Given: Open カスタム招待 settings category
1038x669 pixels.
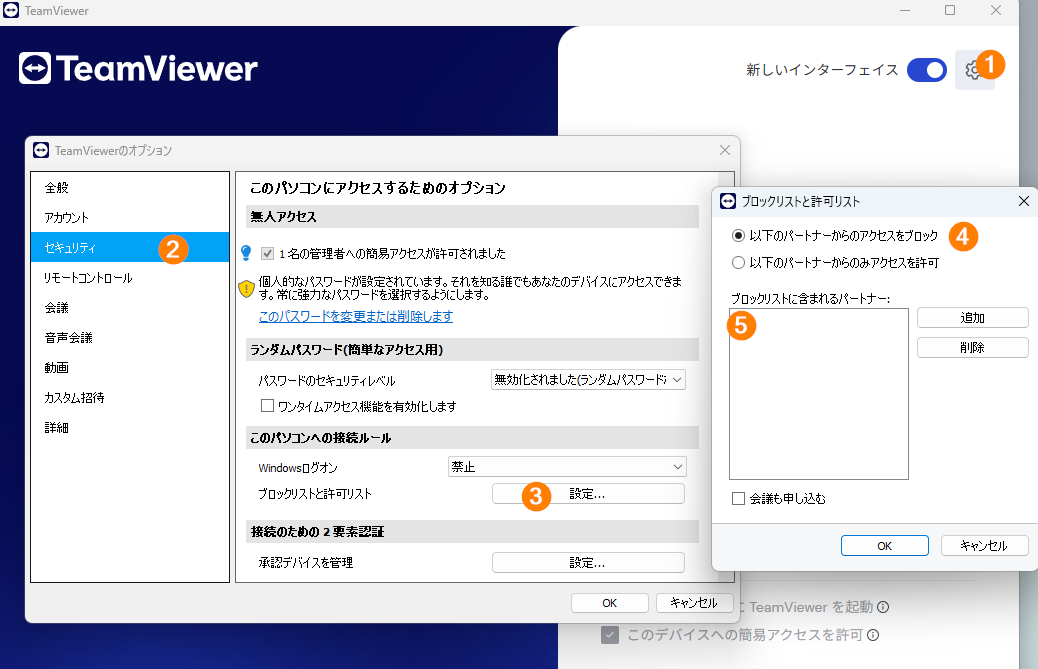Looking at the screenshot, I should point(130,398).
